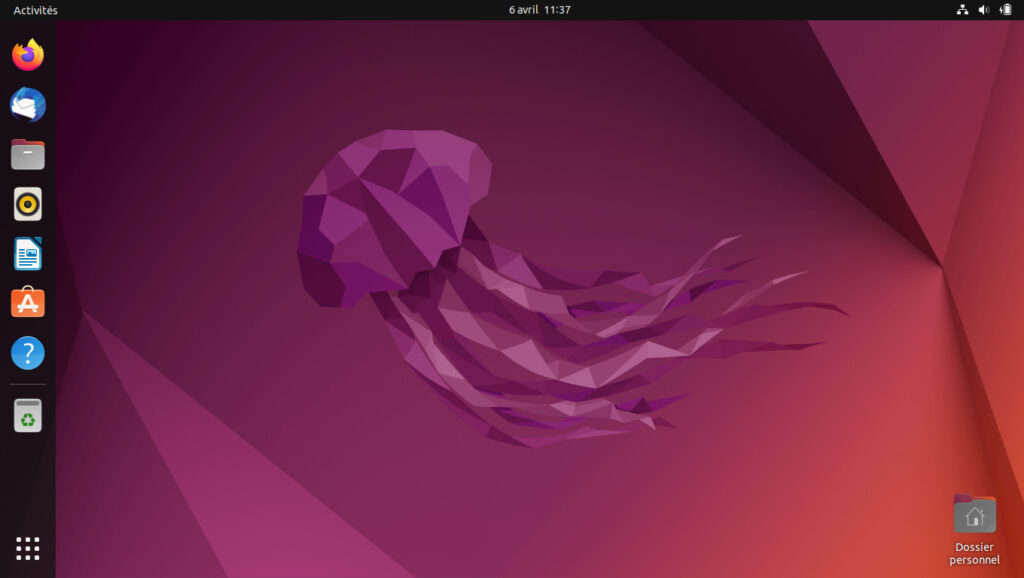Click the volume speaker icon
The height and width of the screenshot is (578, 1024).
[984, 10]
